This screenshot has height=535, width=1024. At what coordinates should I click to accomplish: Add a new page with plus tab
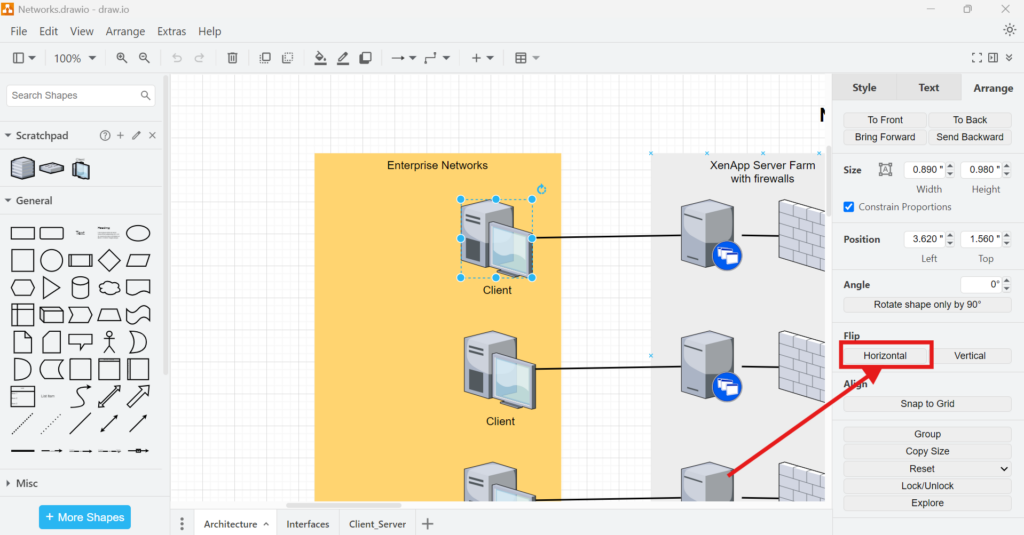428,524
